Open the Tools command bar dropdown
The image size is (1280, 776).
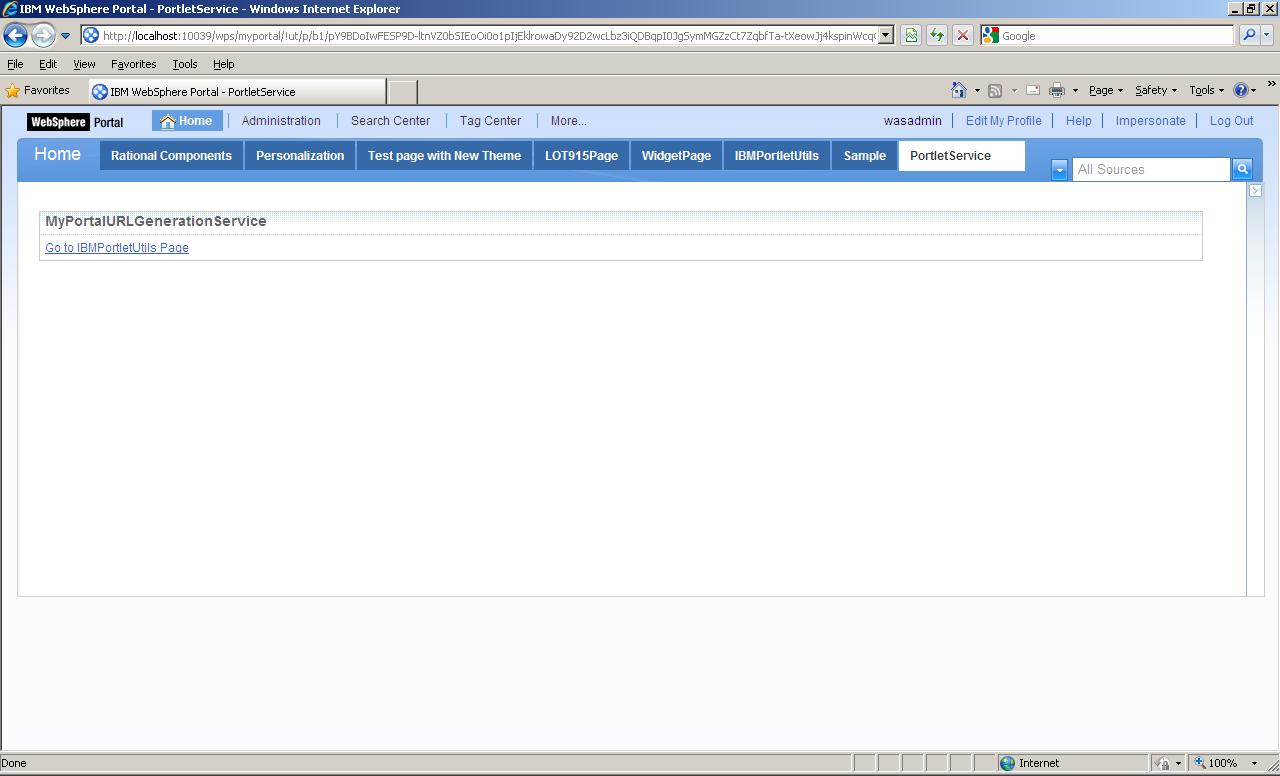click(1206, 90)
